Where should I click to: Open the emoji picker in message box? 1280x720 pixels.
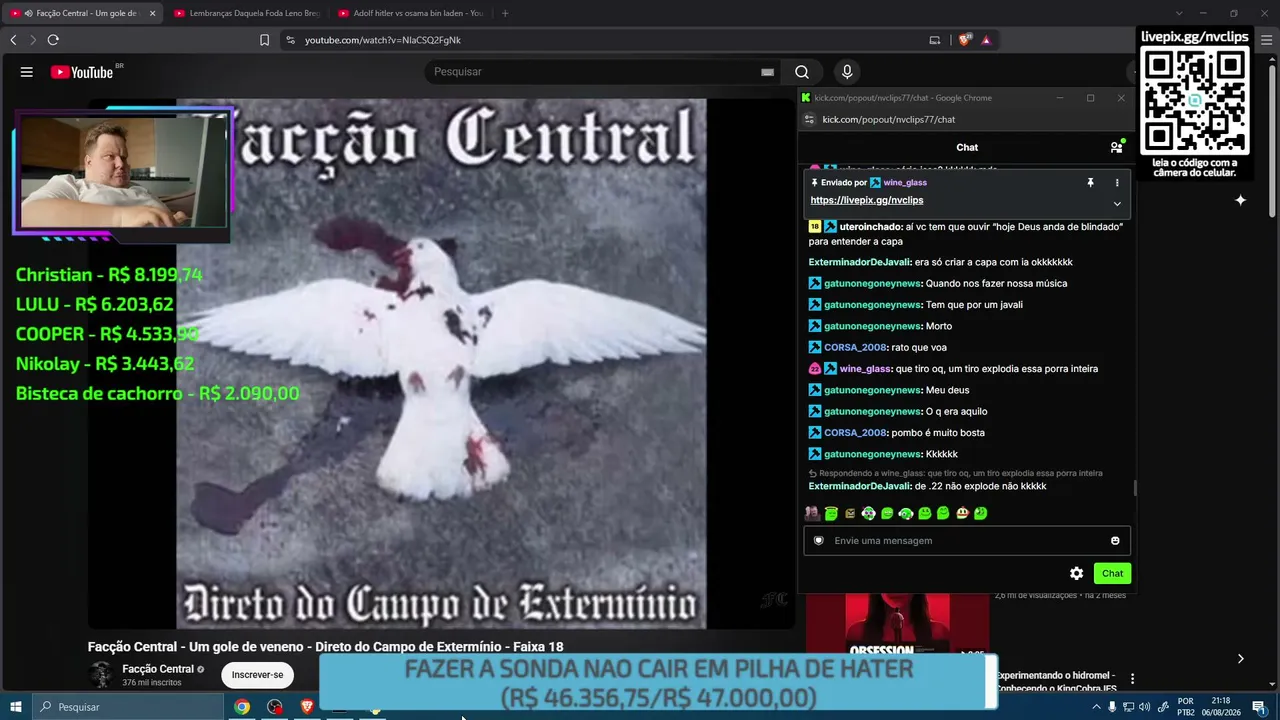tap(1115, 541)
